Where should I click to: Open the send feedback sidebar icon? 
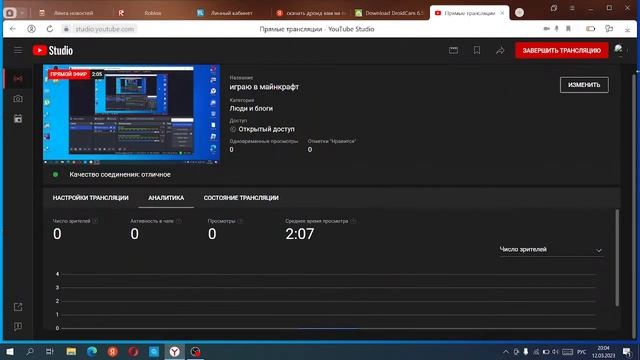(x=18, y=327)
